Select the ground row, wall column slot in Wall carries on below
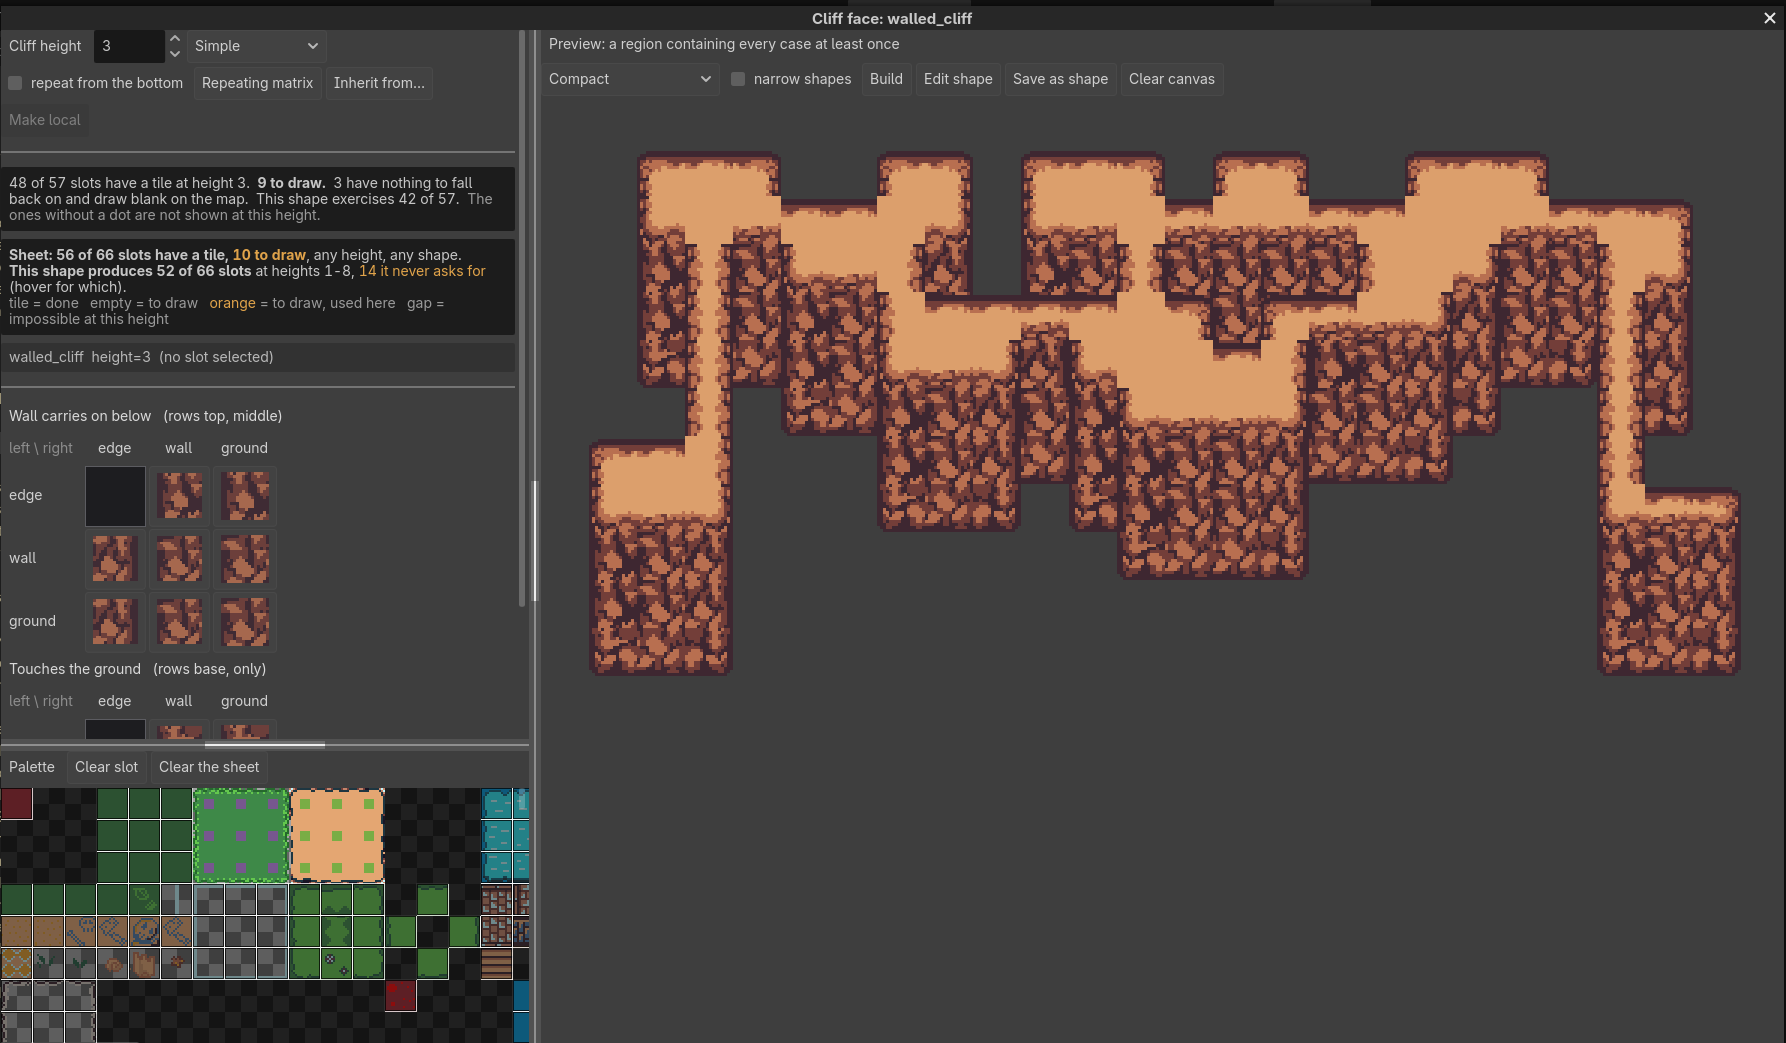1786x1043 pixels. (x=180, y=622)
